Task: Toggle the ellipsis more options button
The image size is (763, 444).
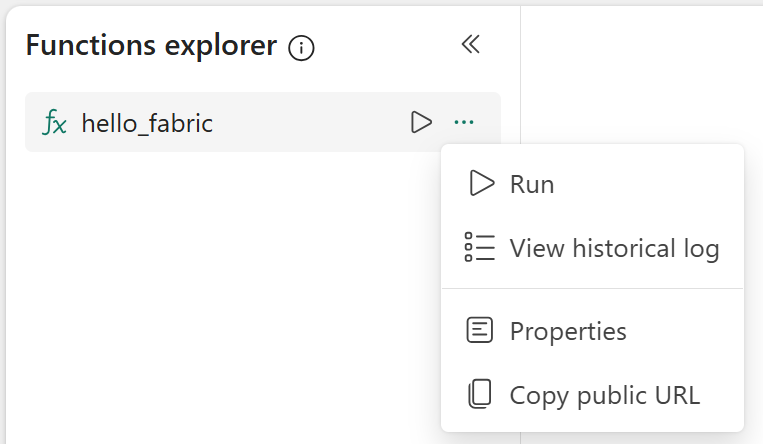Action: coord(463,122)
